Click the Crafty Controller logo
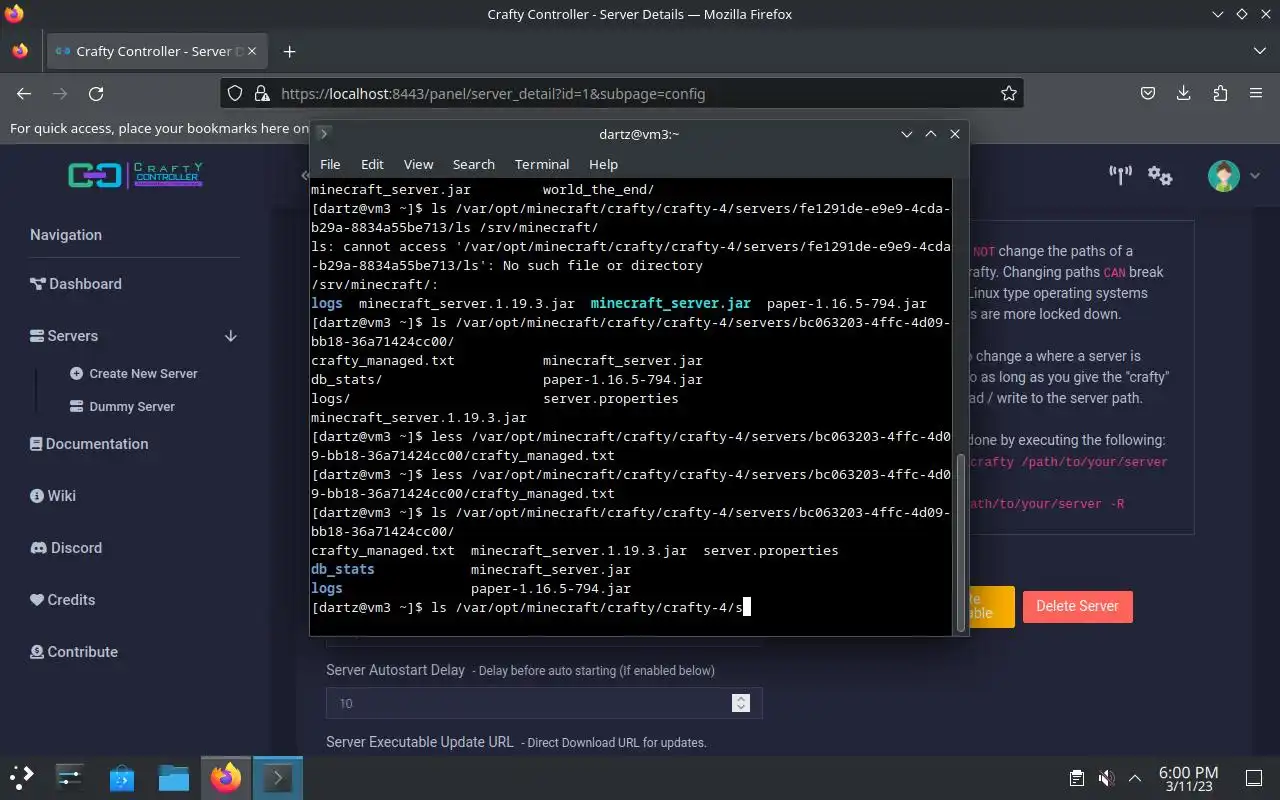 [135, 175]
